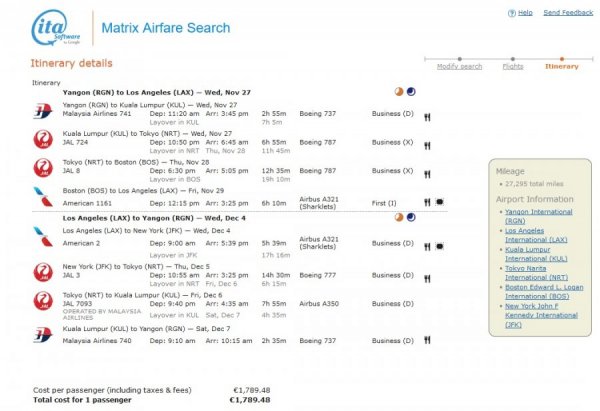Click the blue overnight icon for Yangon to Los Angeles

(411, 91)
